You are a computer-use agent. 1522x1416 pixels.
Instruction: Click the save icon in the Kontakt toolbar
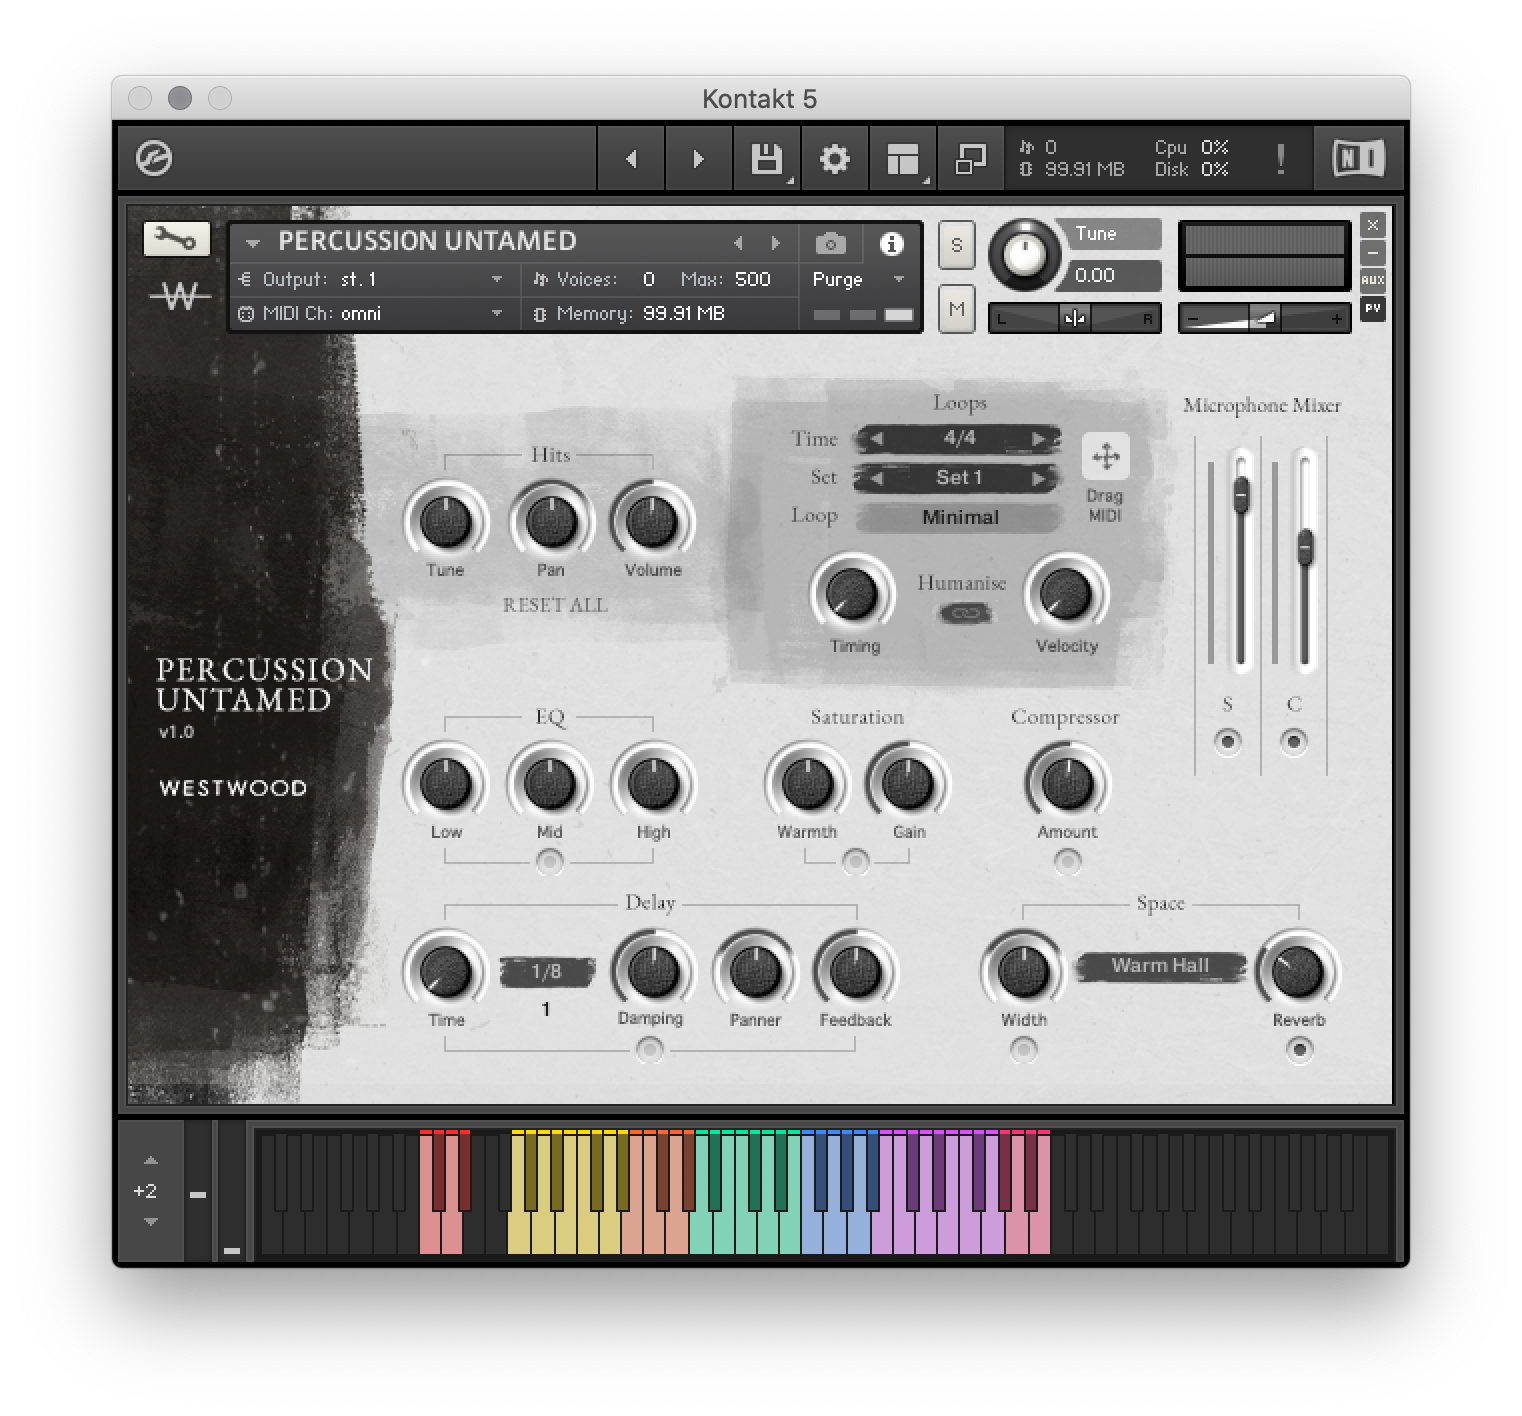(x=765, y=158)
